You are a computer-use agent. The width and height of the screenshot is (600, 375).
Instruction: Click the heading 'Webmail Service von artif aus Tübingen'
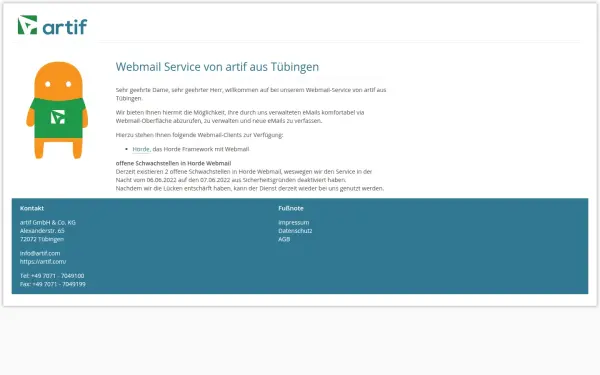pos(217,67)
